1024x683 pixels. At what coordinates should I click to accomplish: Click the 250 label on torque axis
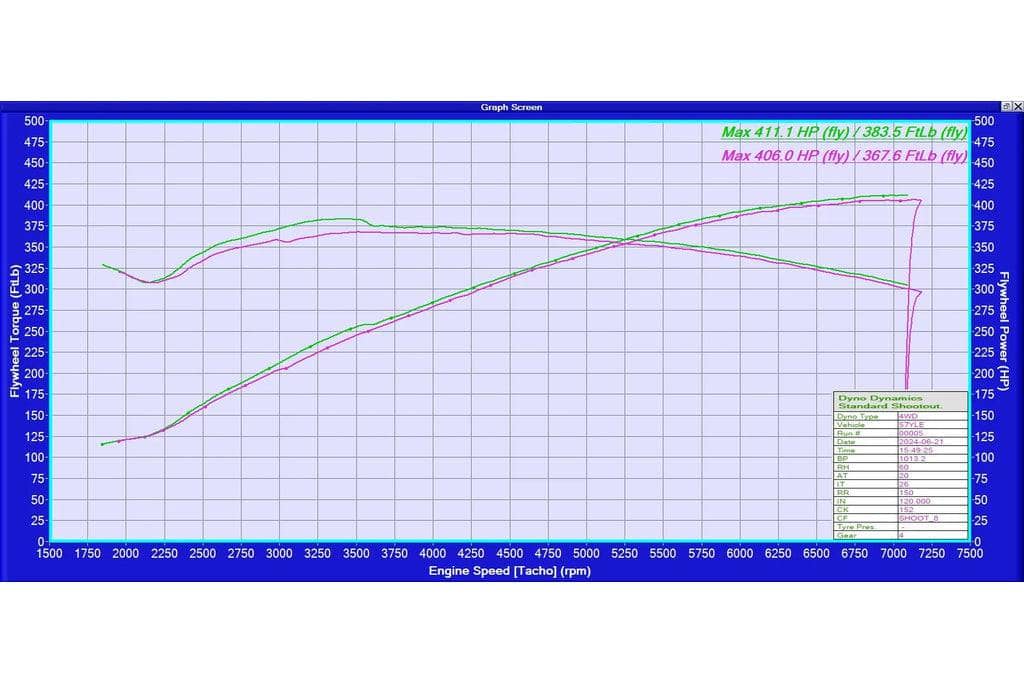pyautogui.click(x=34, y=331)
